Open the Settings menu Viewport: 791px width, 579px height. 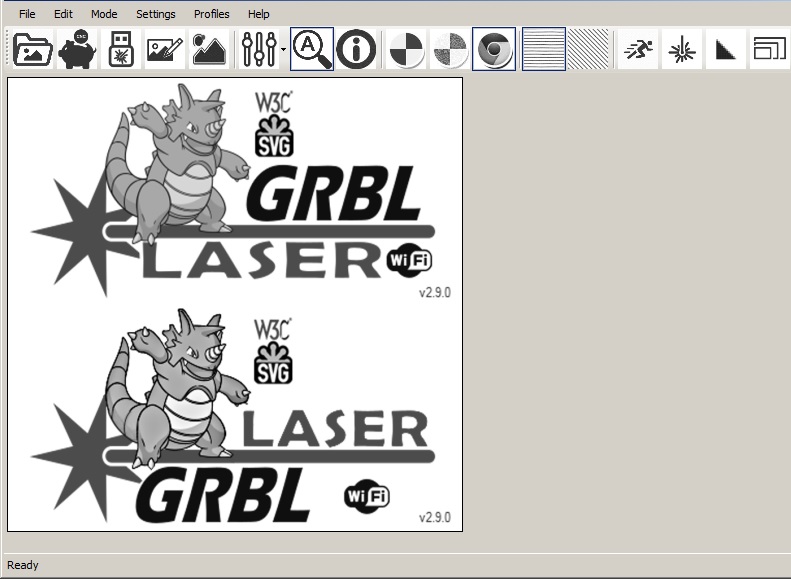155,14
